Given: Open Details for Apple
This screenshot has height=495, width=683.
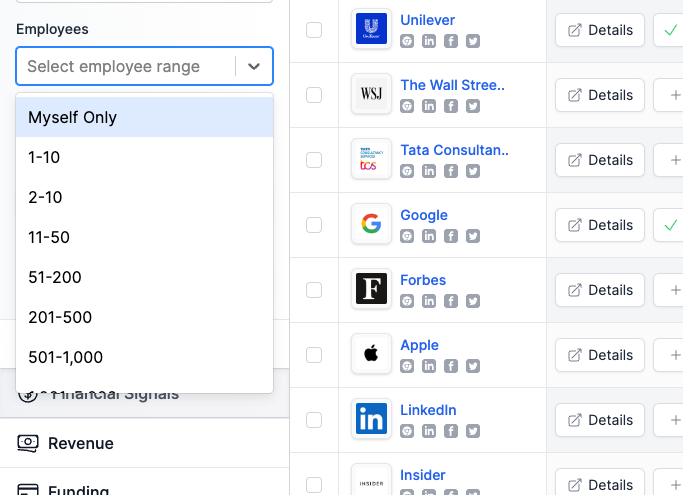Looking at the screenshot, I should pyautogui.click(x=600, y=355).
